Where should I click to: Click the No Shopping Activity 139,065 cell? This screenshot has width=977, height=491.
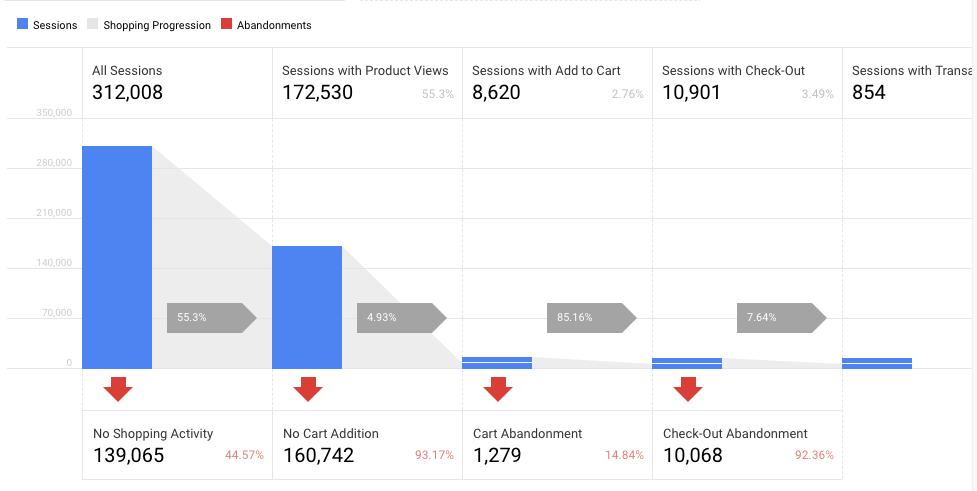177,445
